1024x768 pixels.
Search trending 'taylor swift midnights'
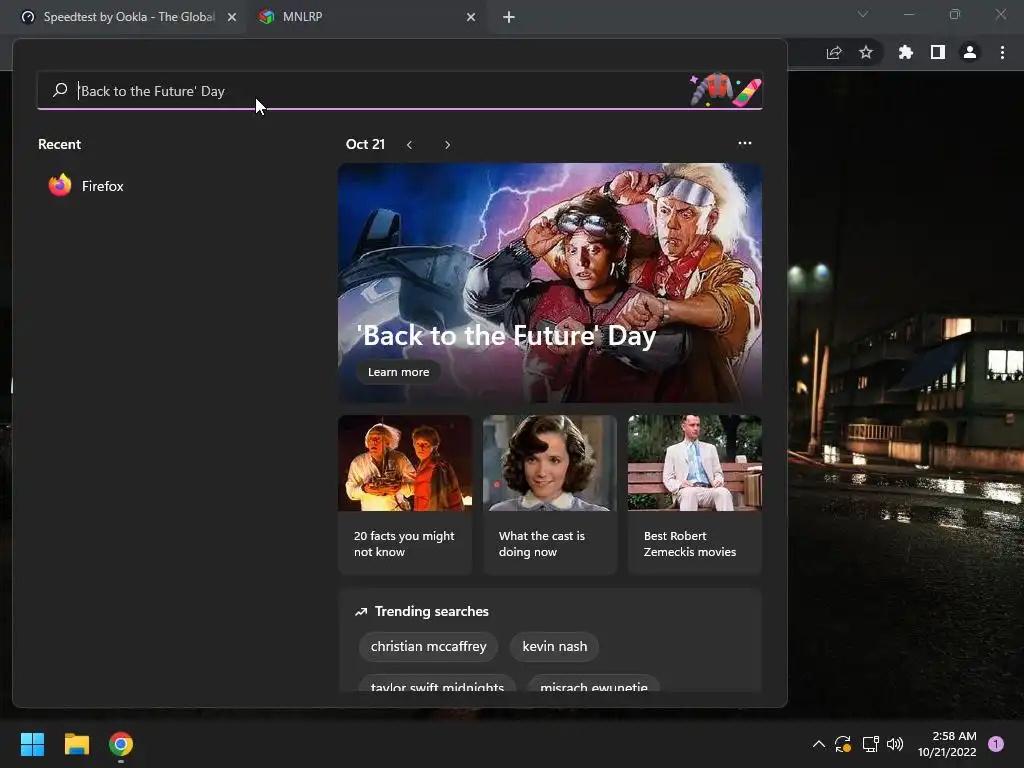click(438, 684)
